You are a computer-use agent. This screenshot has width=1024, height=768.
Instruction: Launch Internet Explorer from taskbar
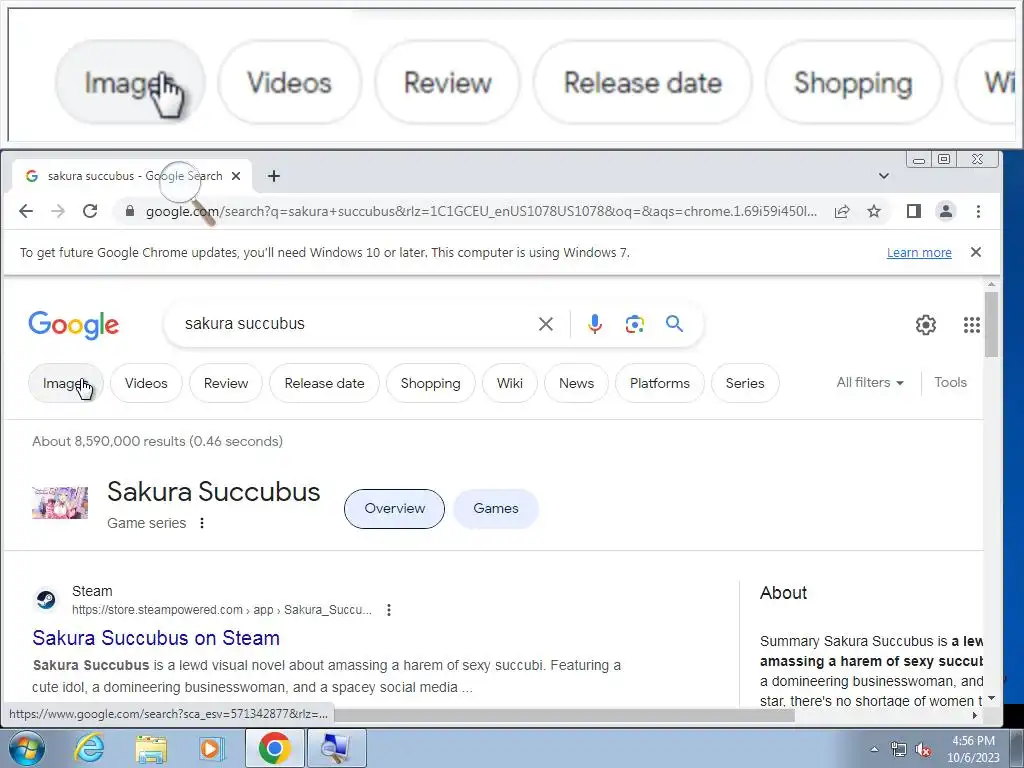[x=89, y=748]
